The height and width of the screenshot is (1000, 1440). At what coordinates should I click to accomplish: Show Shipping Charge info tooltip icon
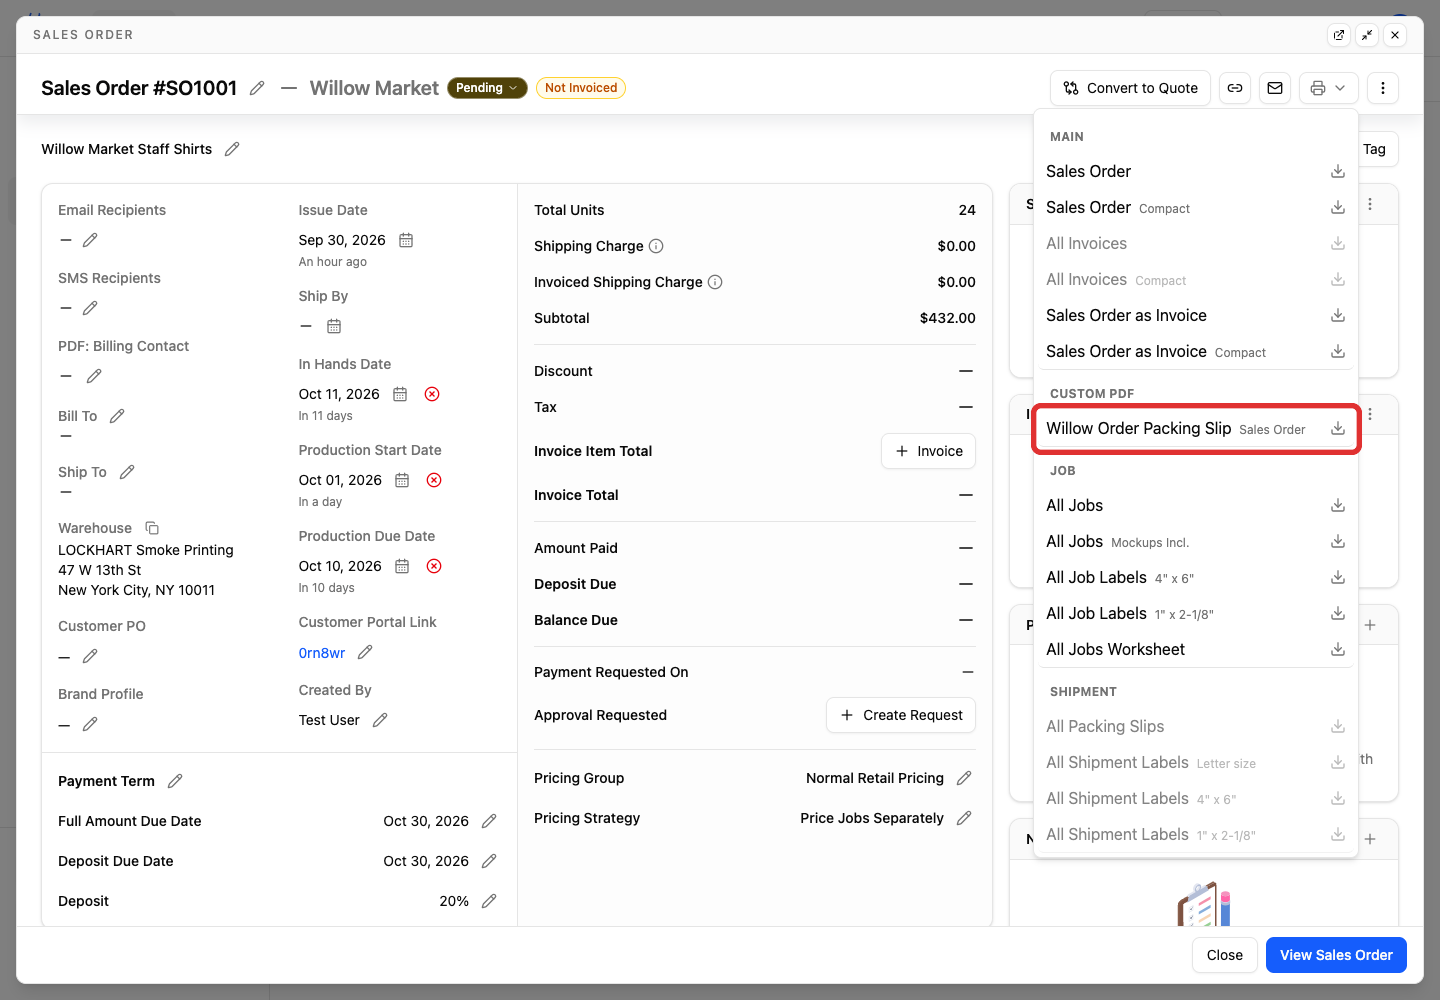coord(656,246)
